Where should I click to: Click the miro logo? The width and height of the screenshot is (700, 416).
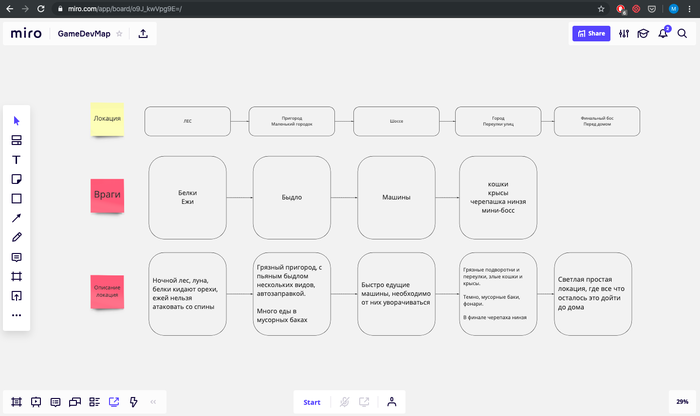coord(26,33)
